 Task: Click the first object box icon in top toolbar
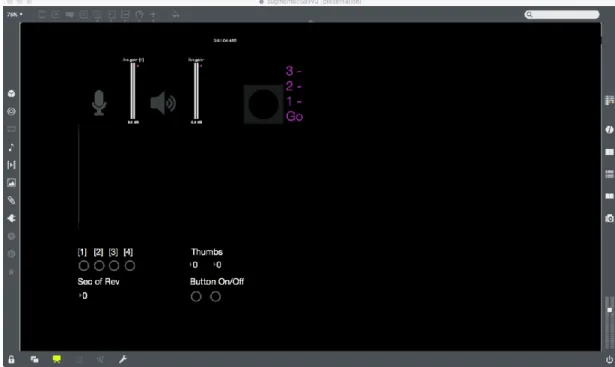(42, 15)
